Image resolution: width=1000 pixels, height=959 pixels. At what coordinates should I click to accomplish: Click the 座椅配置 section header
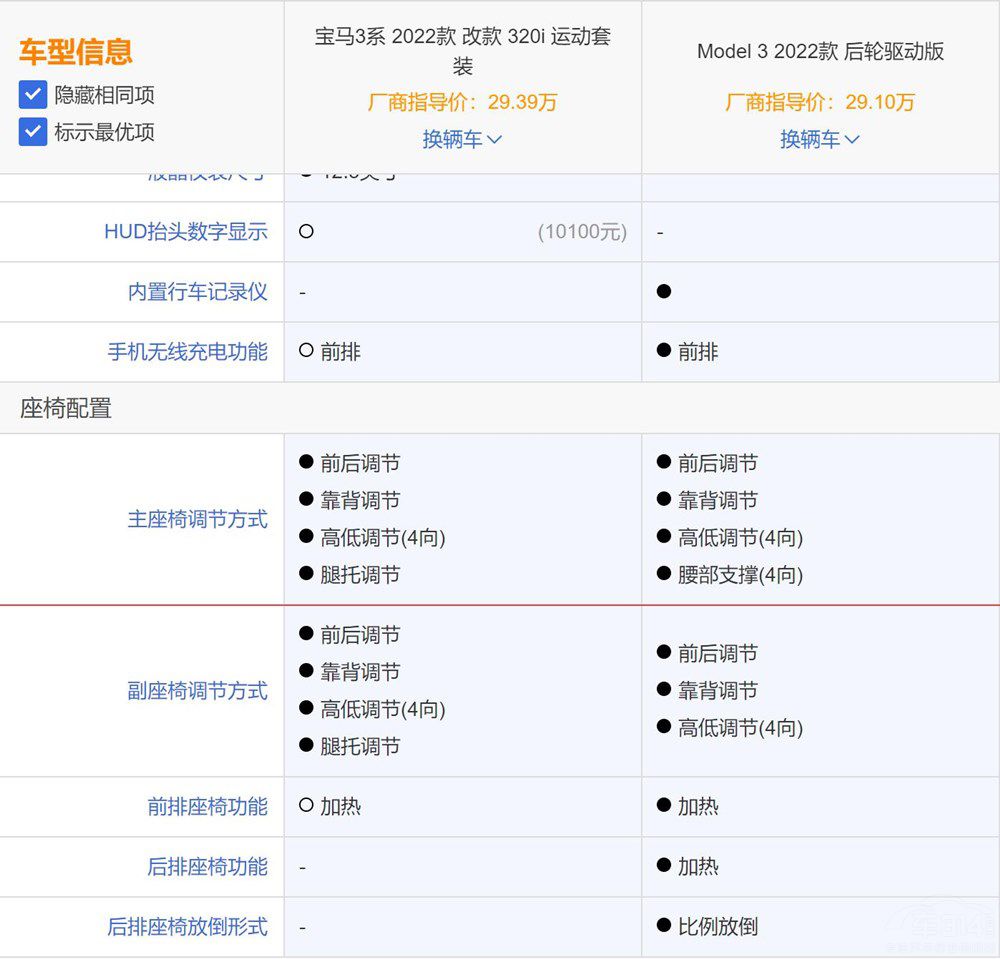(x=66, y=408)
